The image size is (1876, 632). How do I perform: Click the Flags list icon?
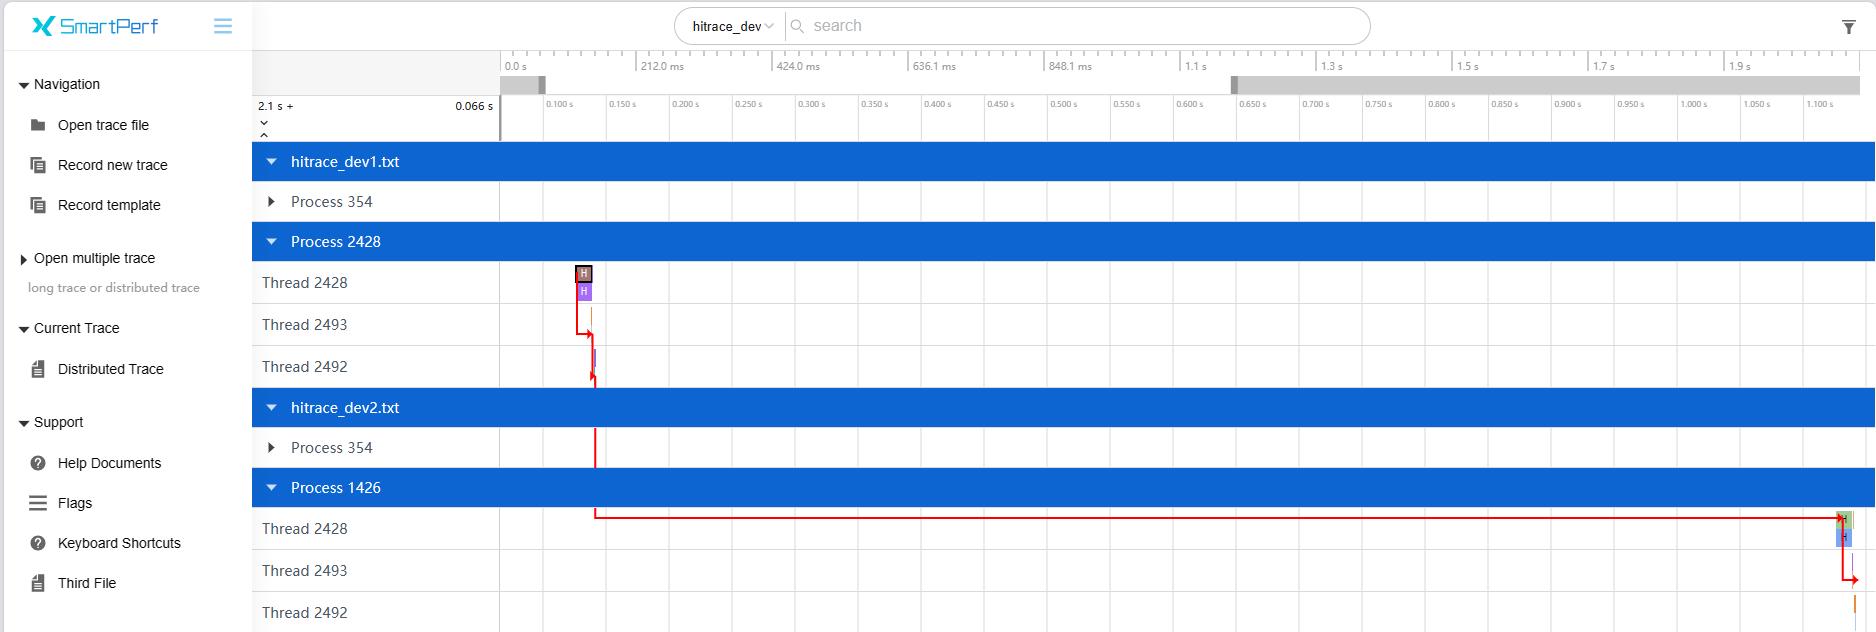pyautogui.click(x=38, y=503)
